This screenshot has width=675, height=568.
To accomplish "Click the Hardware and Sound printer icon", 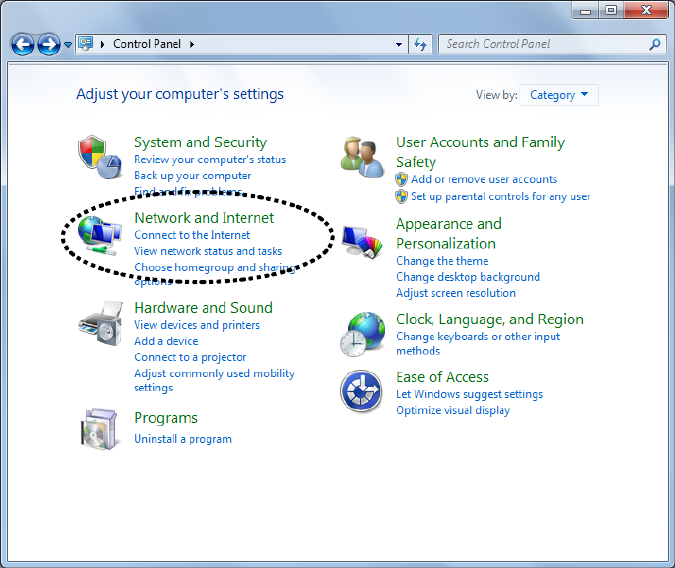I will [x=100, y=324].
